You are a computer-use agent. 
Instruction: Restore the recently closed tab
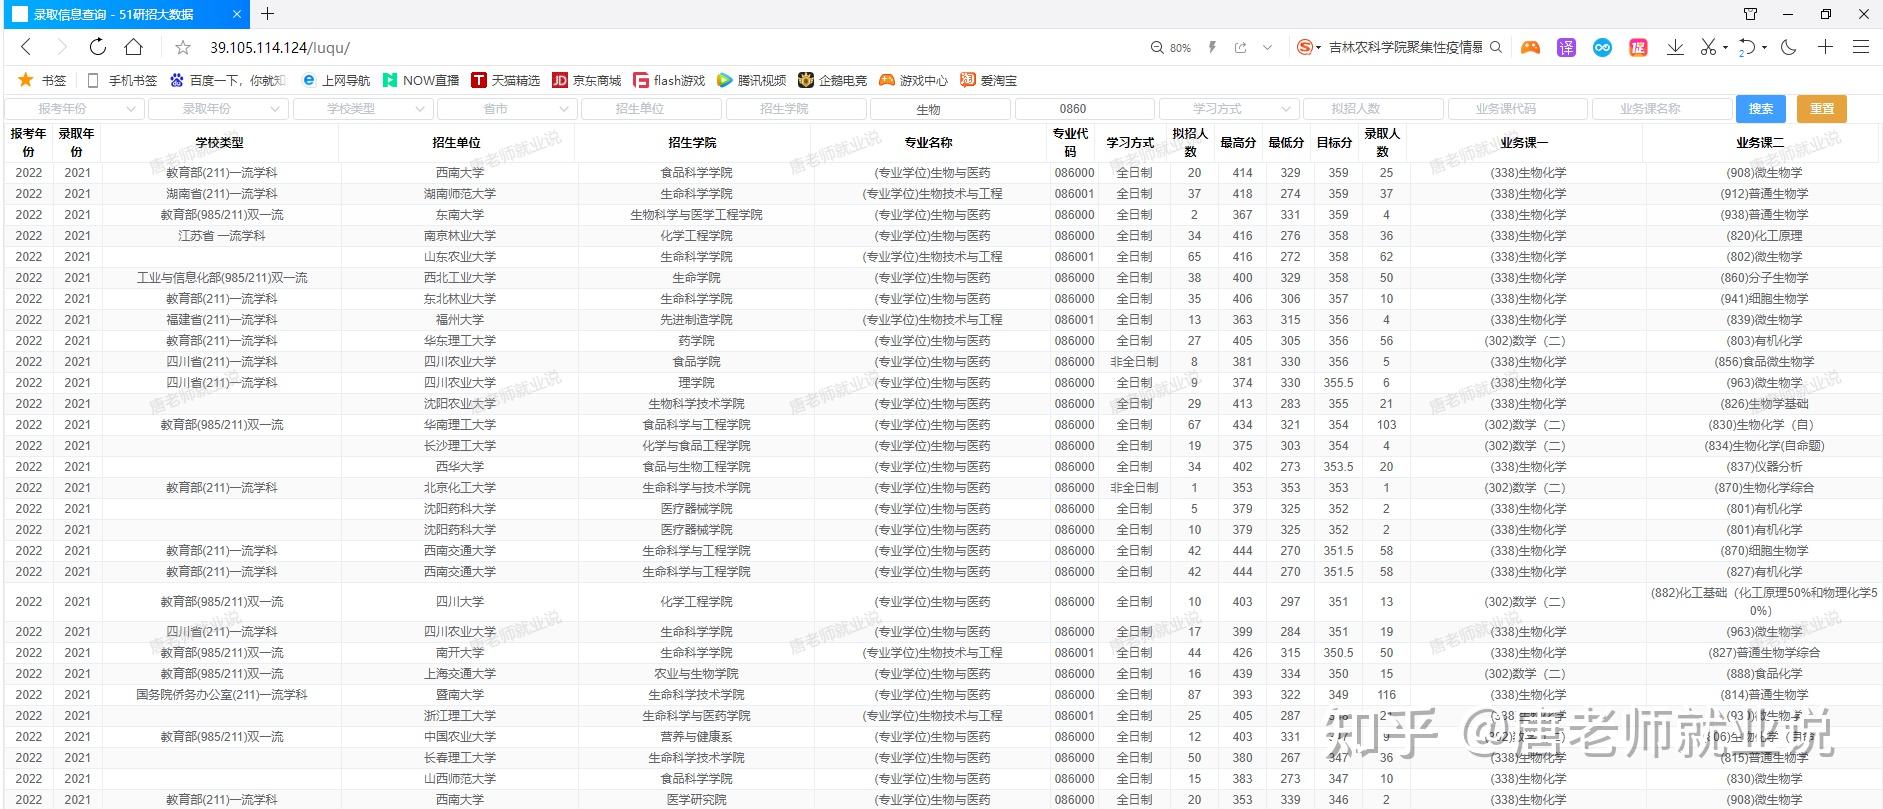click(1747, 47)
